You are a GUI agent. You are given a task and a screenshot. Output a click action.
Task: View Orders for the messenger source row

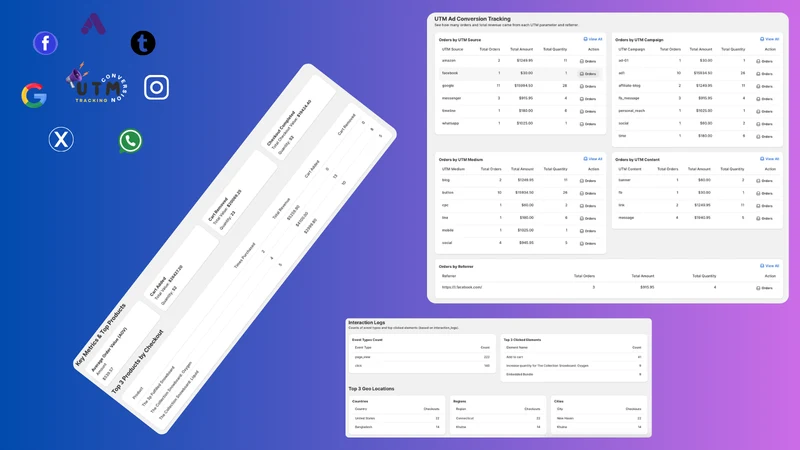588,99
